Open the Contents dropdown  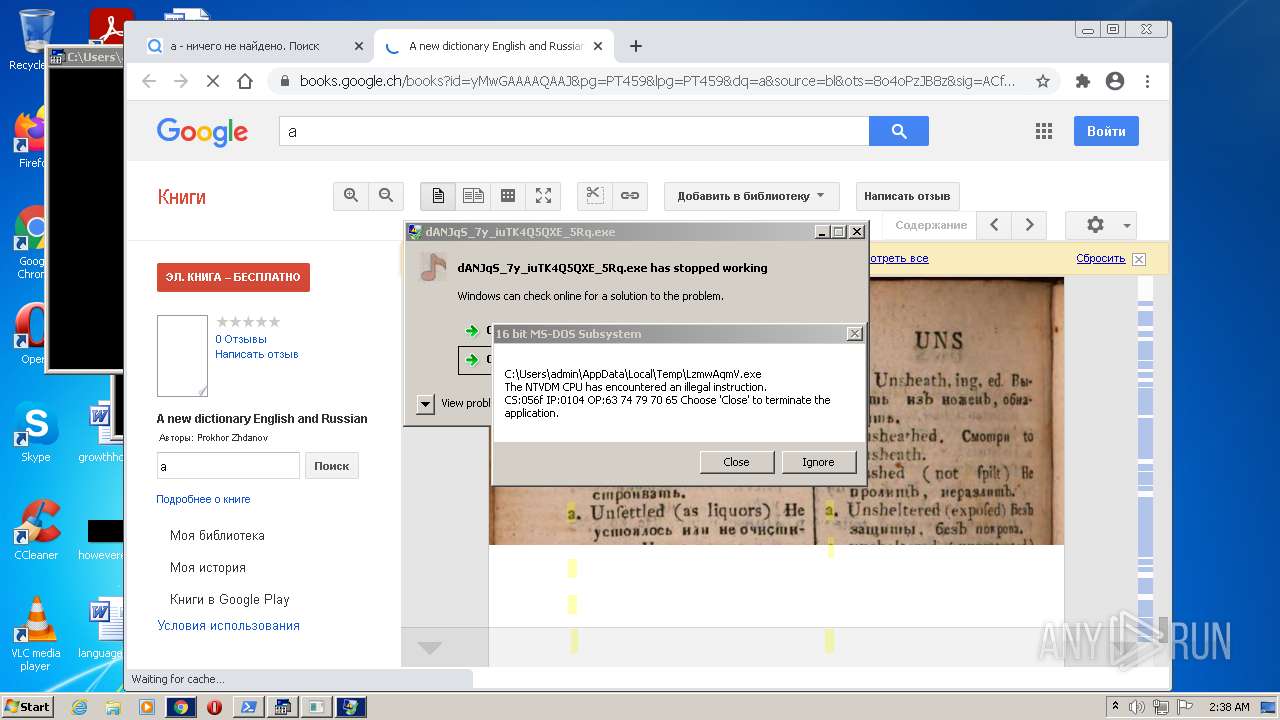point(931,226)
